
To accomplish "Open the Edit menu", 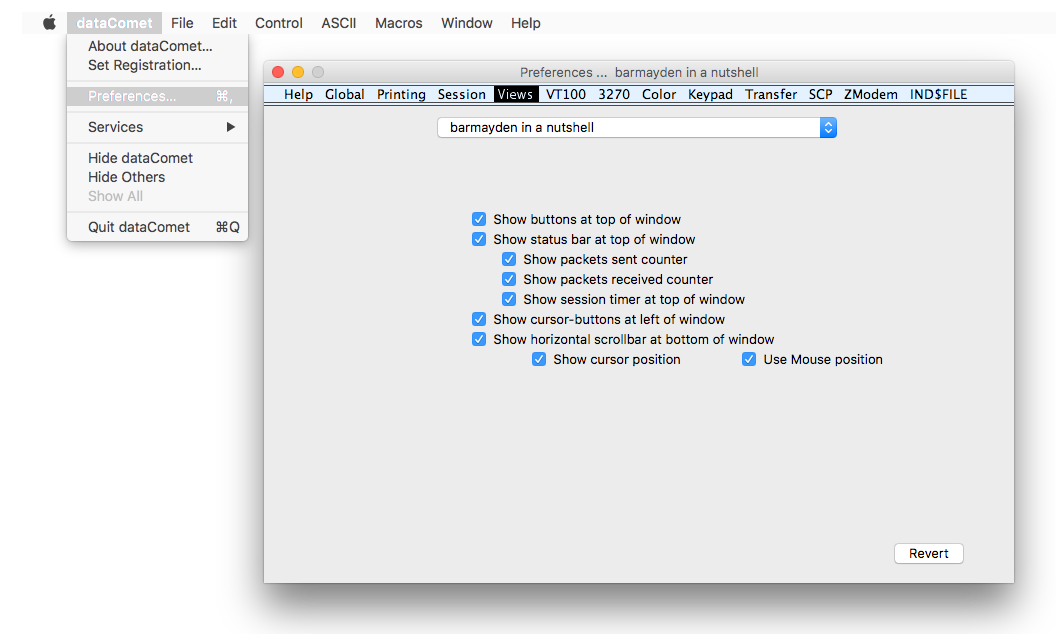I will (224, 23).
